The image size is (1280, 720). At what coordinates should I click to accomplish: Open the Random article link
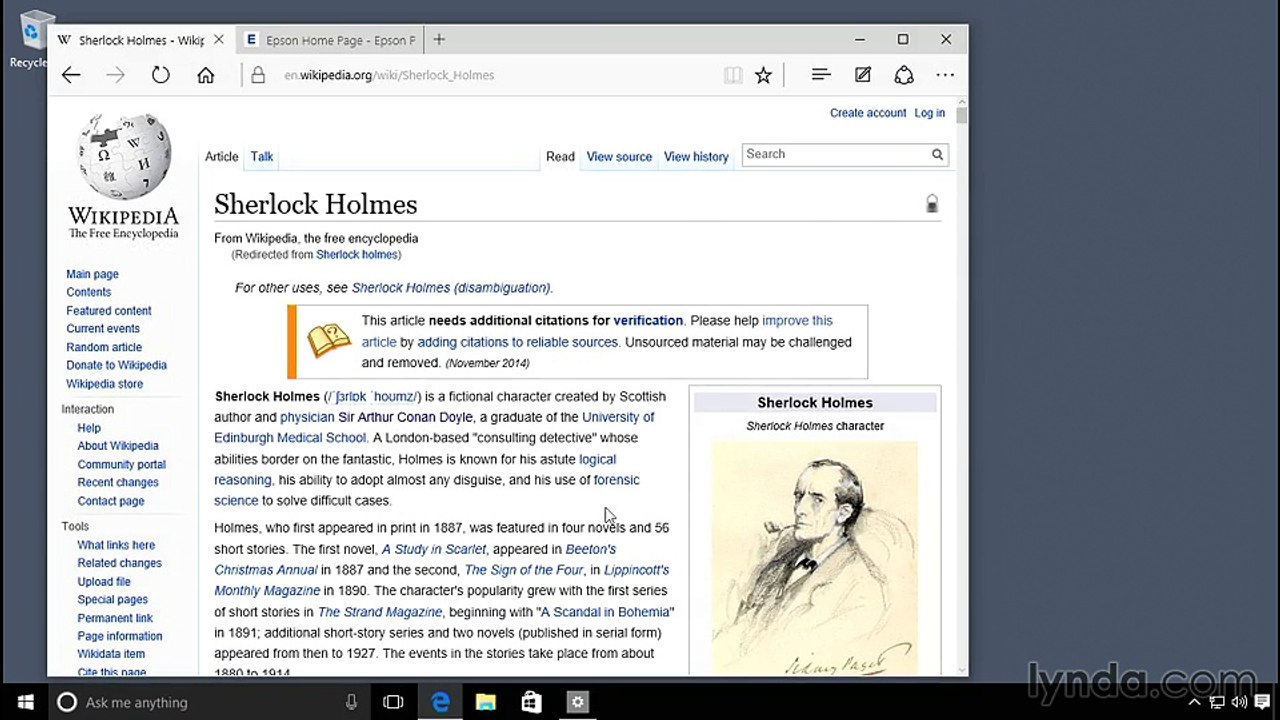tap(104, 347)
